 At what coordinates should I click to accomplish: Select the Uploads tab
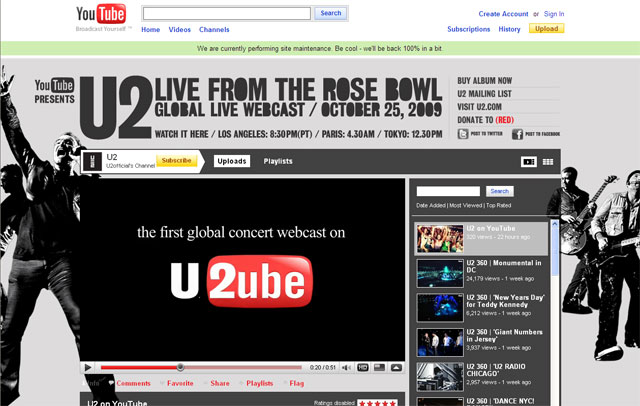232,161
